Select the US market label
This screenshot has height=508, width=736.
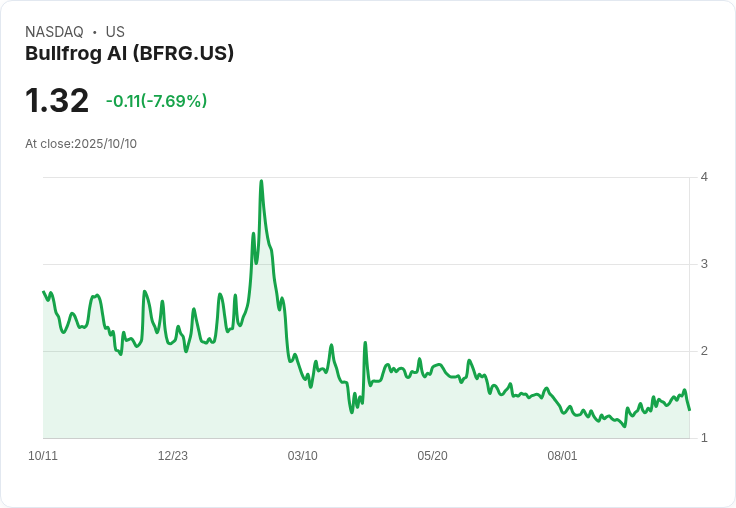point(115,32)
